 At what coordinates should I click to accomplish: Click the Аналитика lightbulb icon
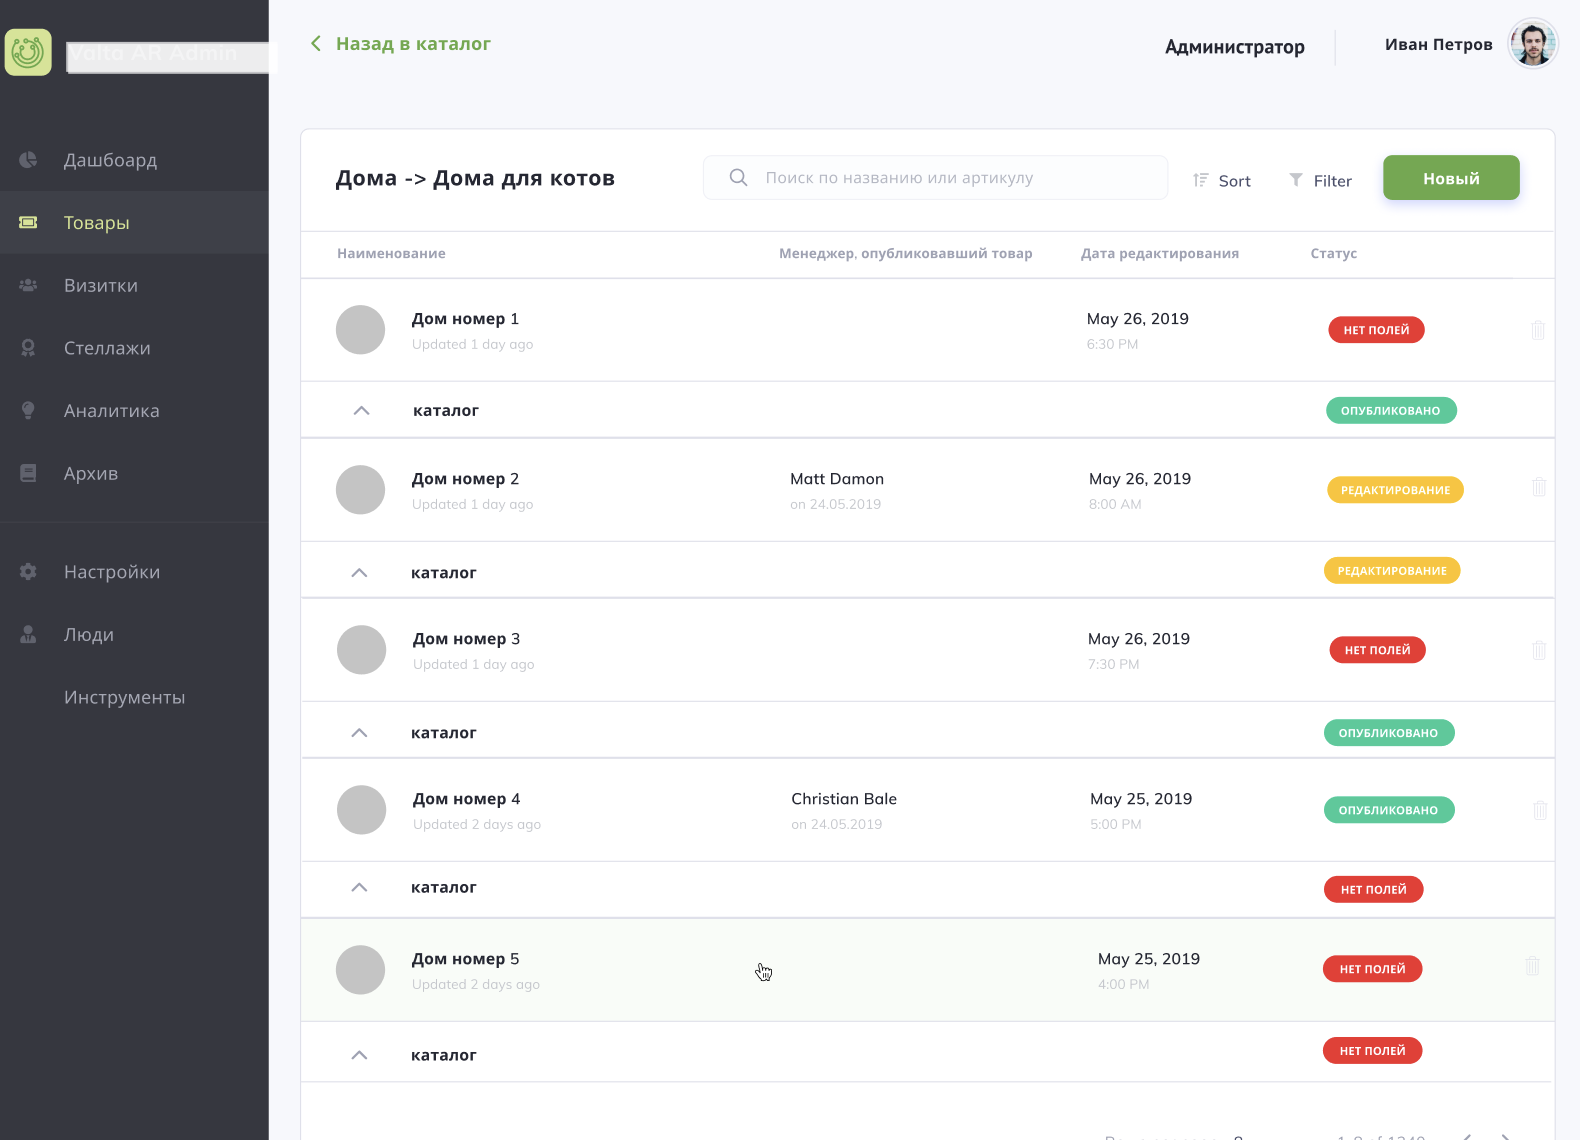(x=28, y=410)
